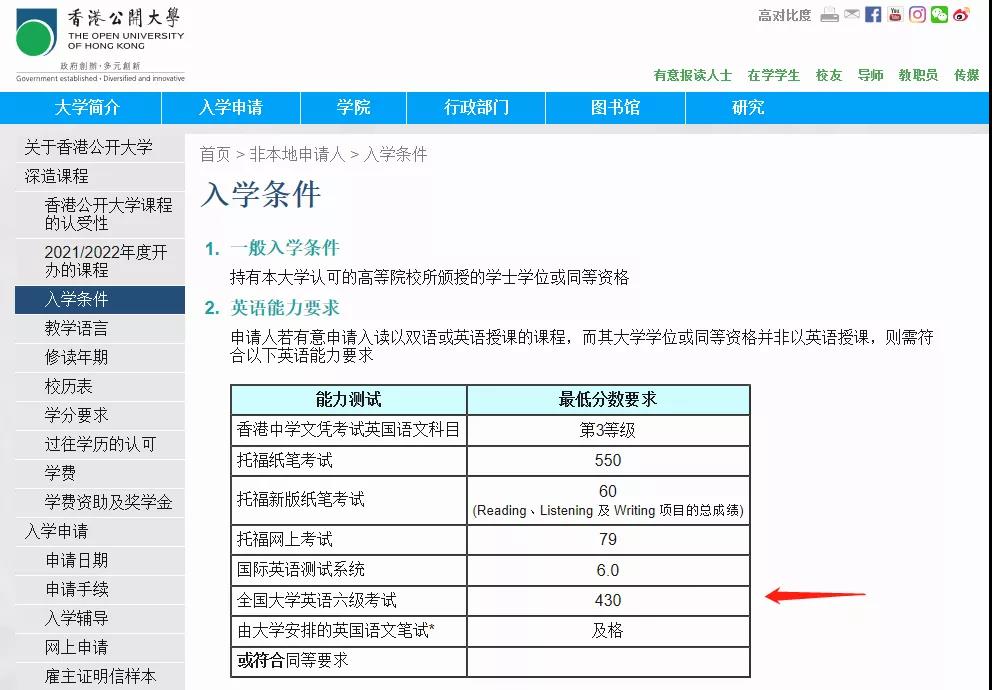Open 入学申请 sidebar section

pyautogui.click(x=100, y=532)
